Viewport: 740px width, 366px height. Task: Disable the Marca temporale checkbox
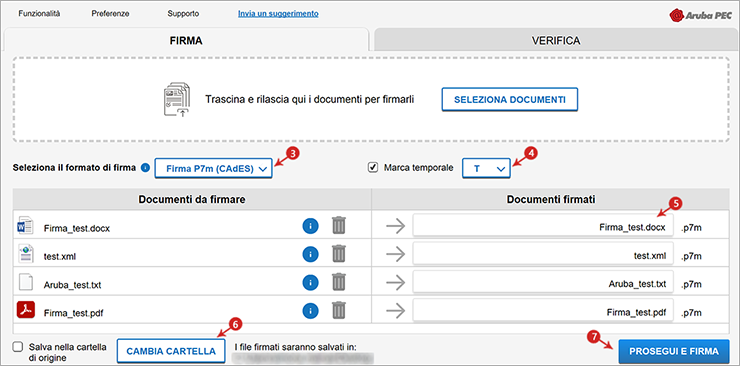(373, 167)
